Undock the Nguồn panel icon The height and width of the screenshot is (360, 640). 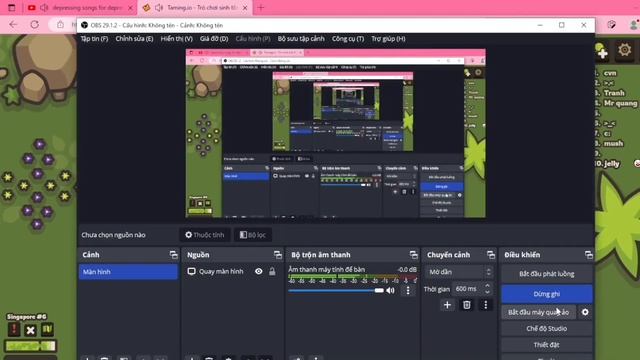point(278,255)
